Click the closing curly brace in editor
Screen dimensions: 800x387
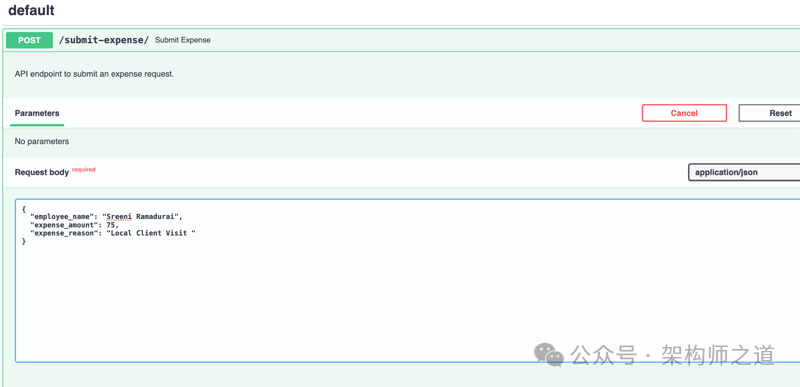23,241
